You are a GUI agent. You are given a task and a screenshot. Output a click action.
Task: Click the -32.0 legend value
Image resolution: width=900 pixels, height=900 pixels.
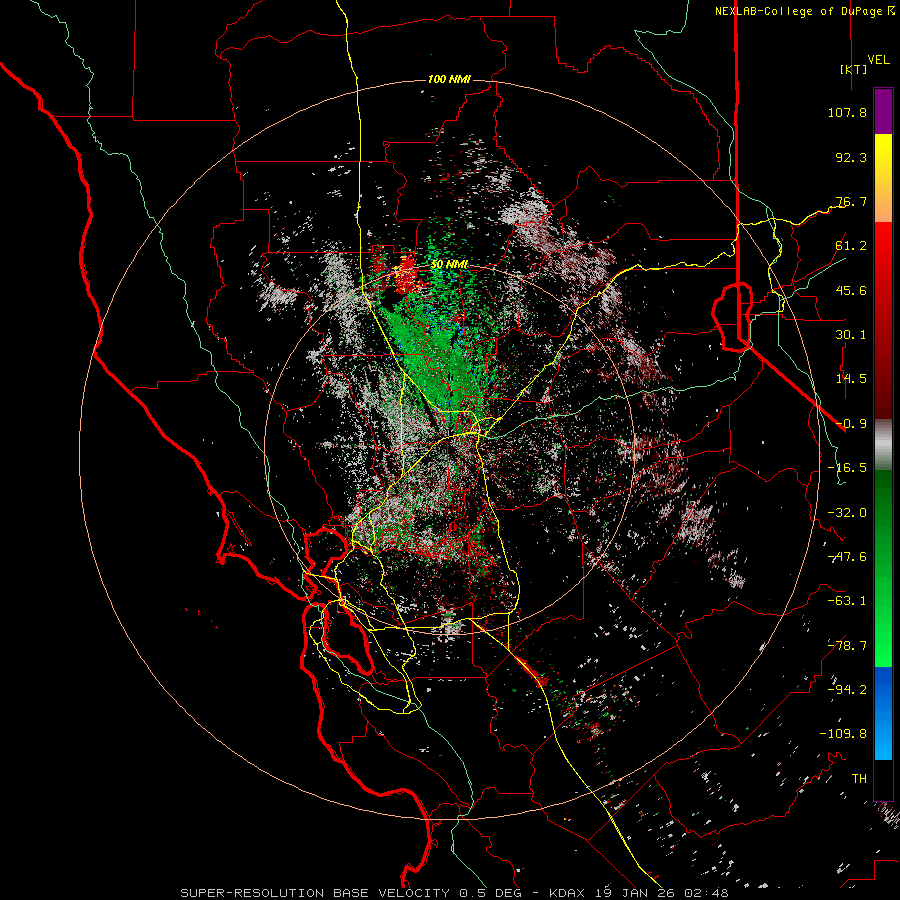847,513
